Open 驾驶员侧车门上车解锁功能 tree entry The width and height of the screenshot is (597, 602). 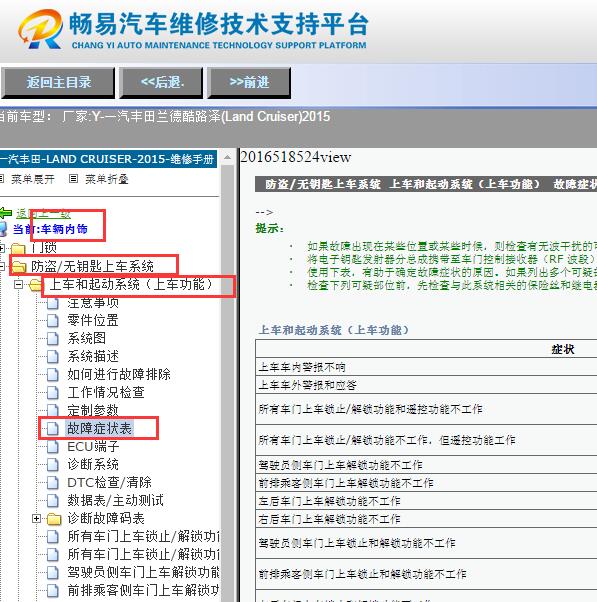(143, 572)
